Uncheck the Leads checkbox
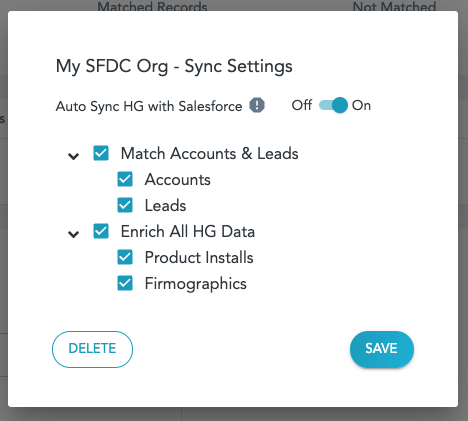This screenshot has height=421, width=468. tap(125, 205)
